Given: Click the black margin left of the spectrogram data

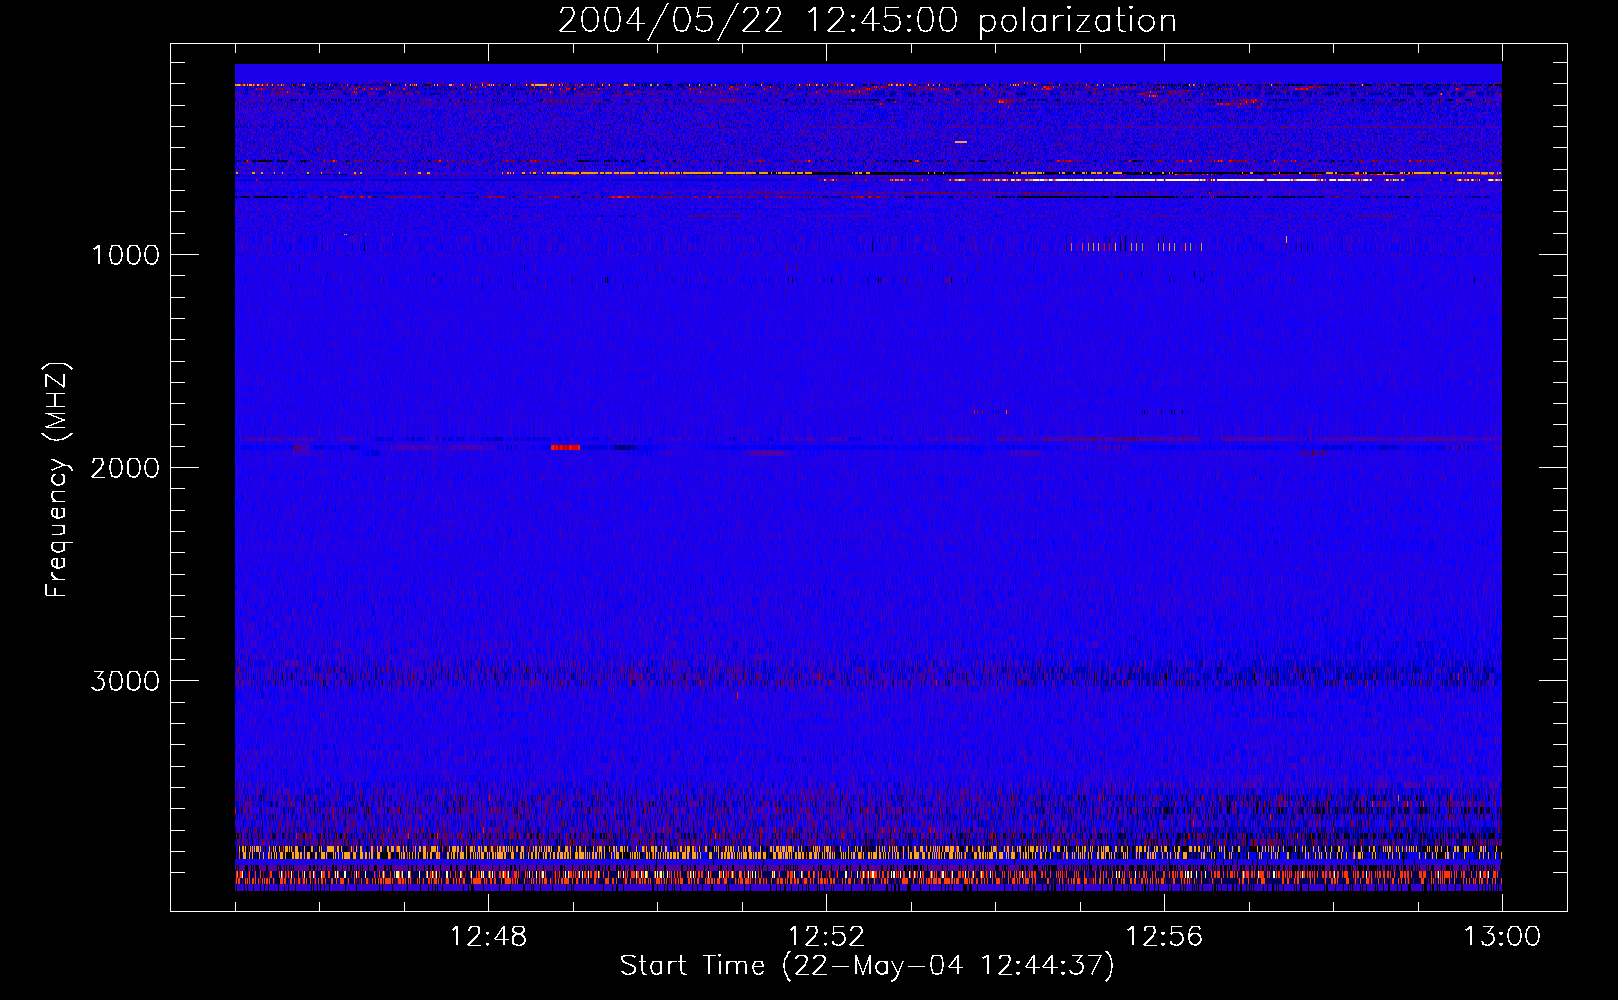Looking at the screenshot, I should (x=203, y=480).
